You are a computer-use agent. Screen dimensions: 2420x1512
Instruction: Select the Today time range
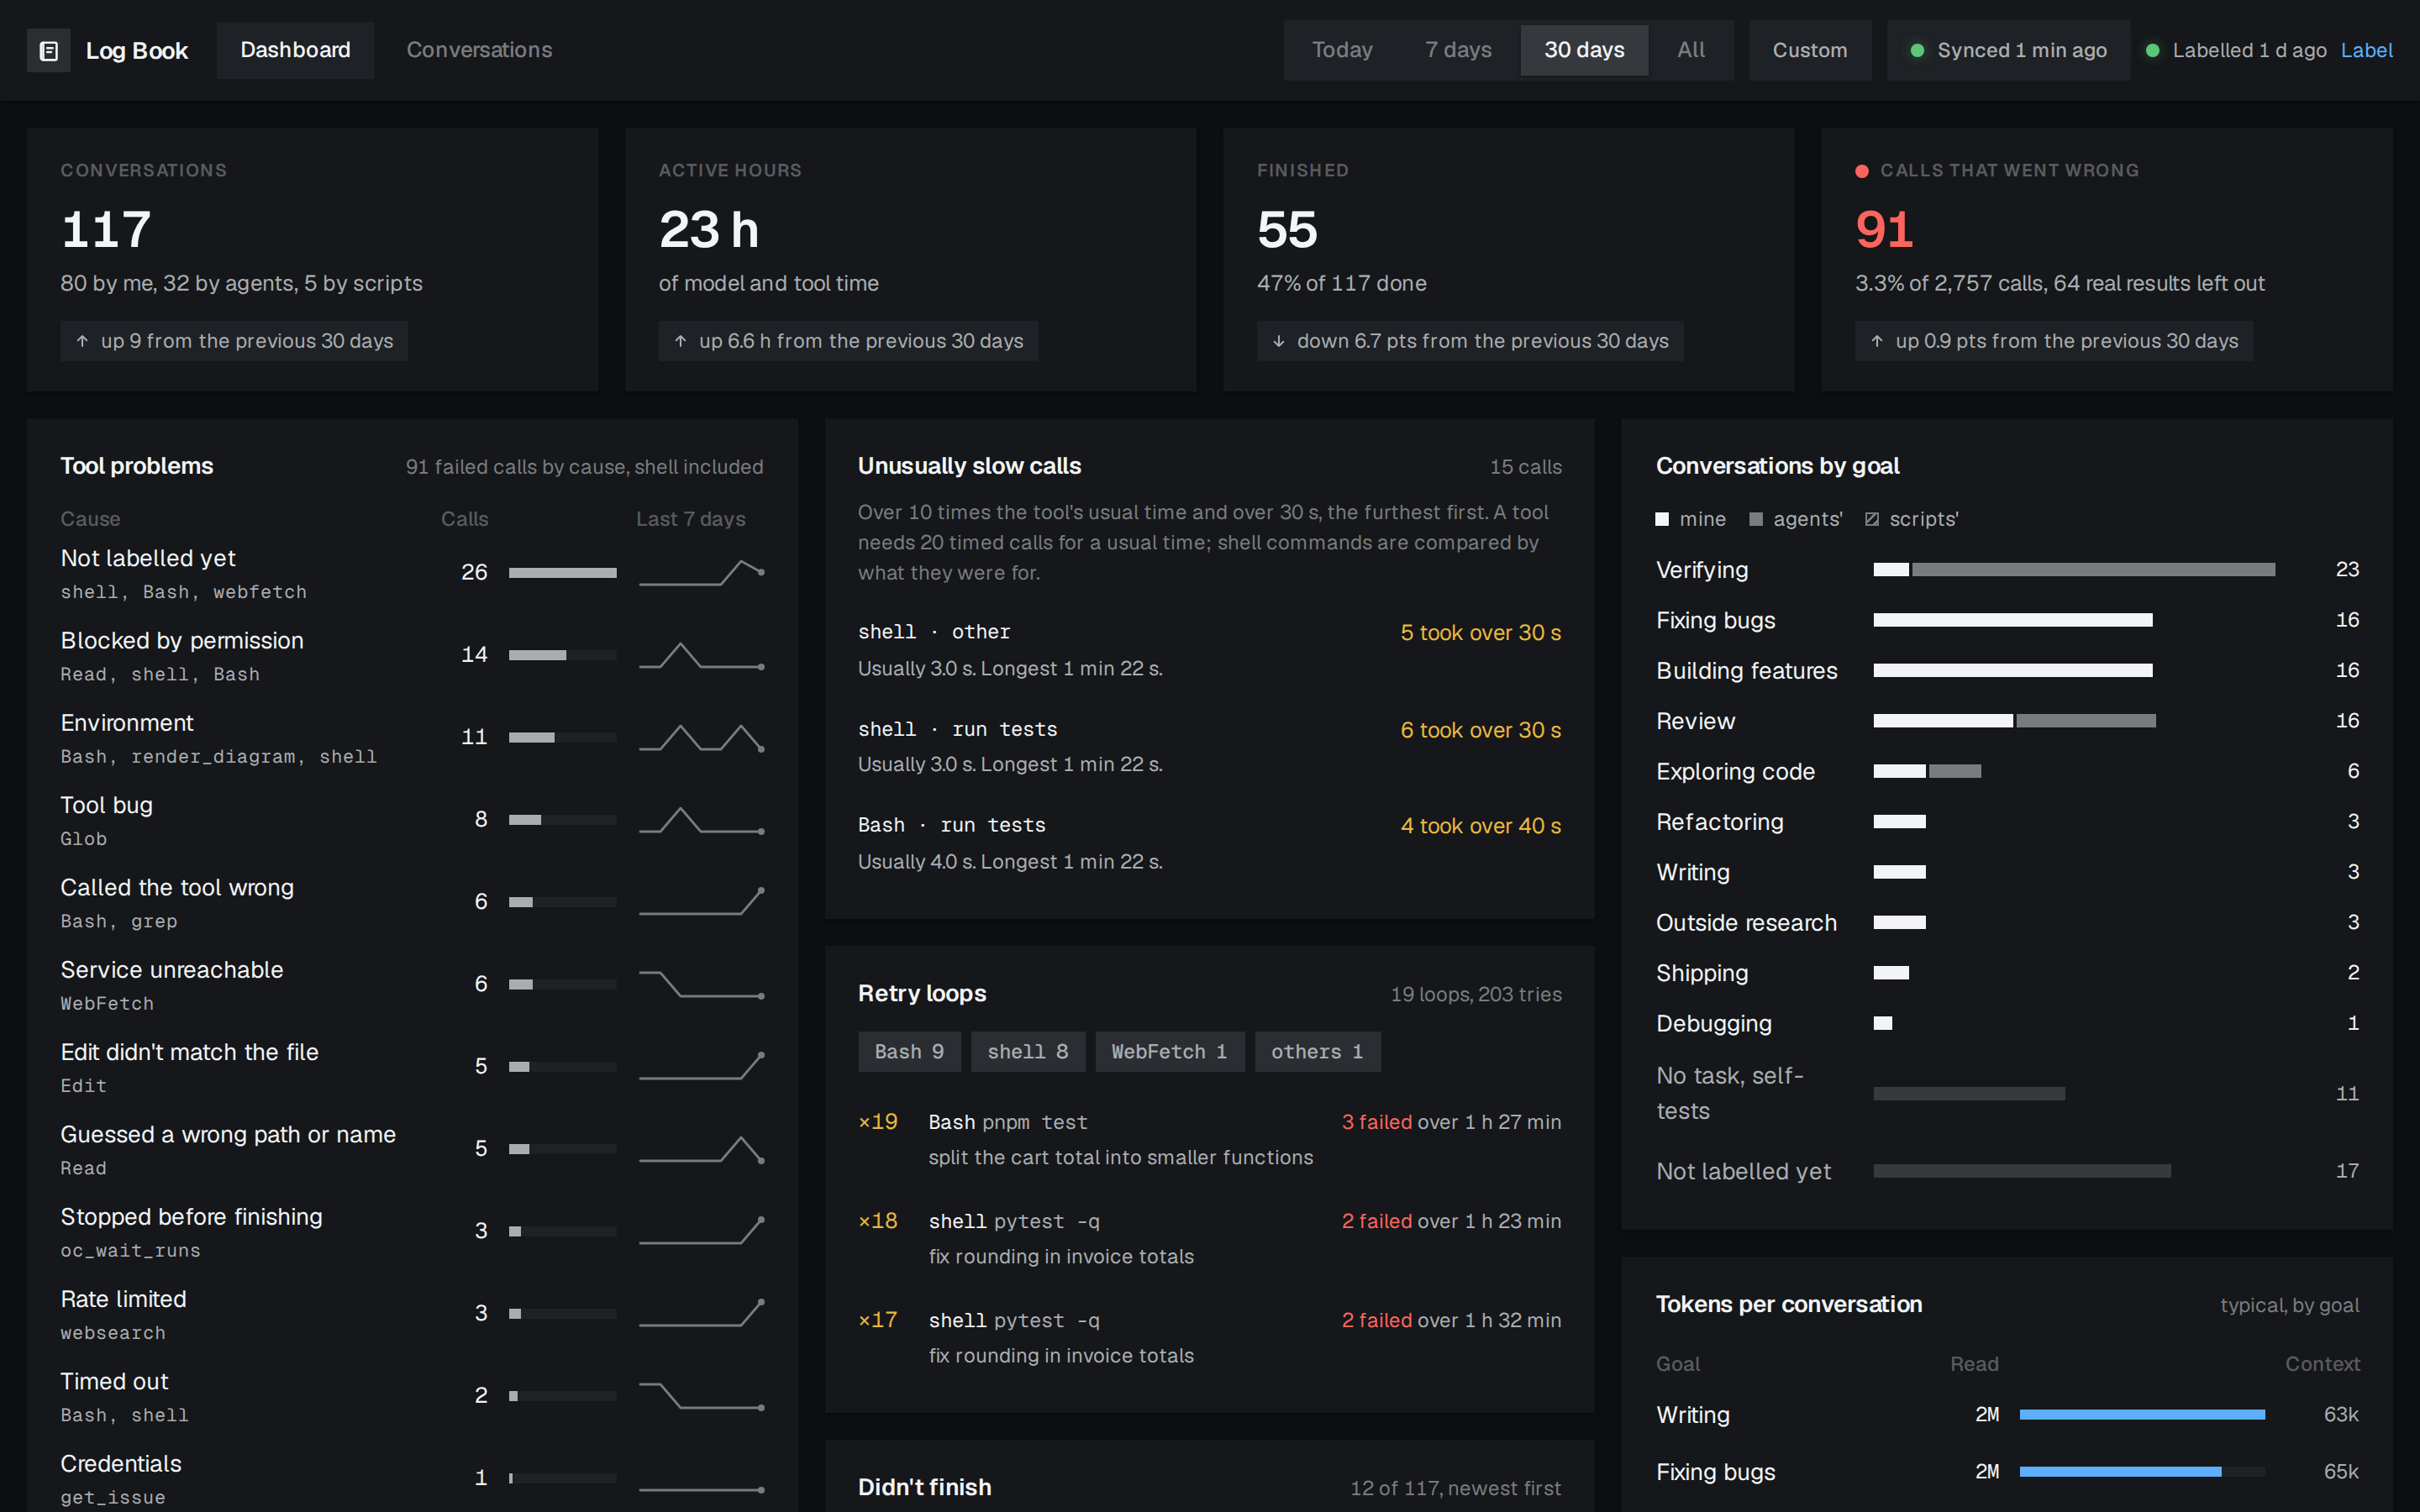(1342, 50)
